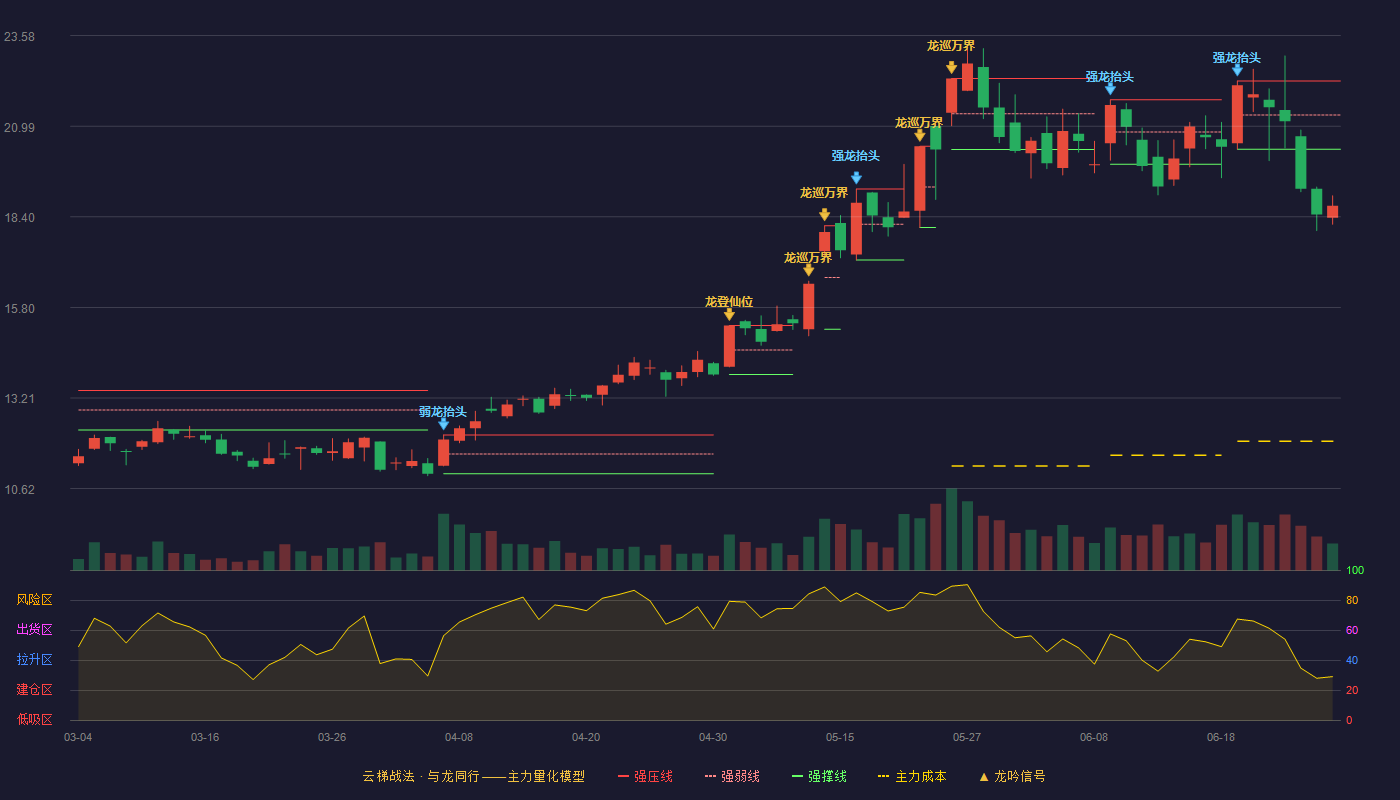Click the 23.58 price axis label
Screen dimensions: 1400x800
pyautogui.click(x=19, y=37)
